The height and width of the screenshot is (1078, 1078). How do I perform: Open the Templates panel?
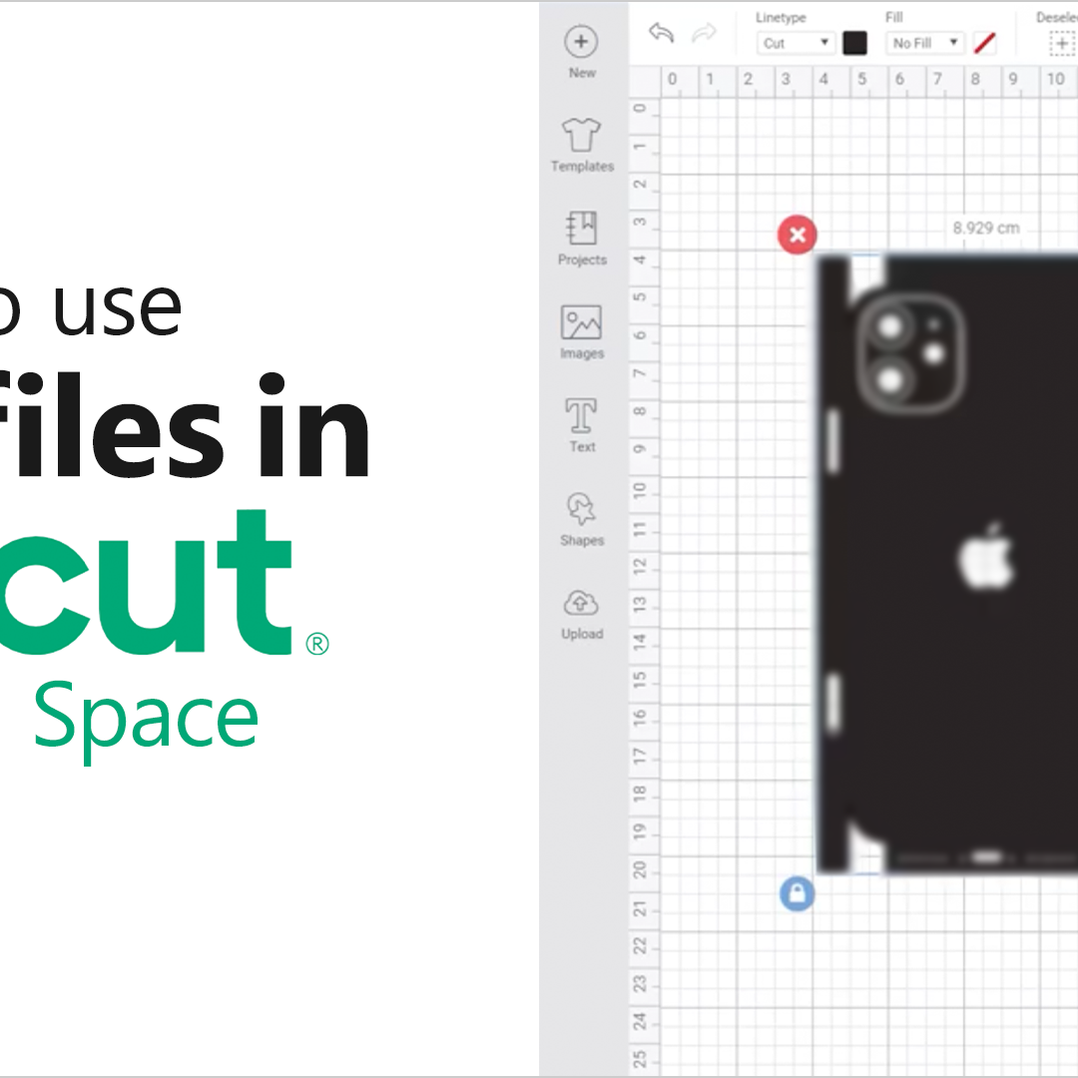[x=581, y=134]
